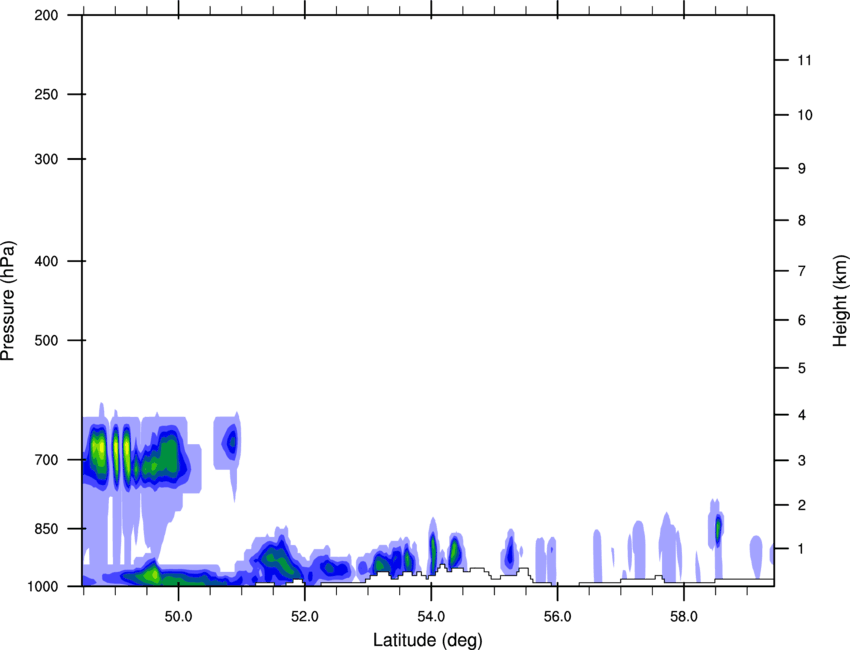Click the 1000 pressure tick label
The height and width of the screenshot is (650, 850).
point(42,586)
